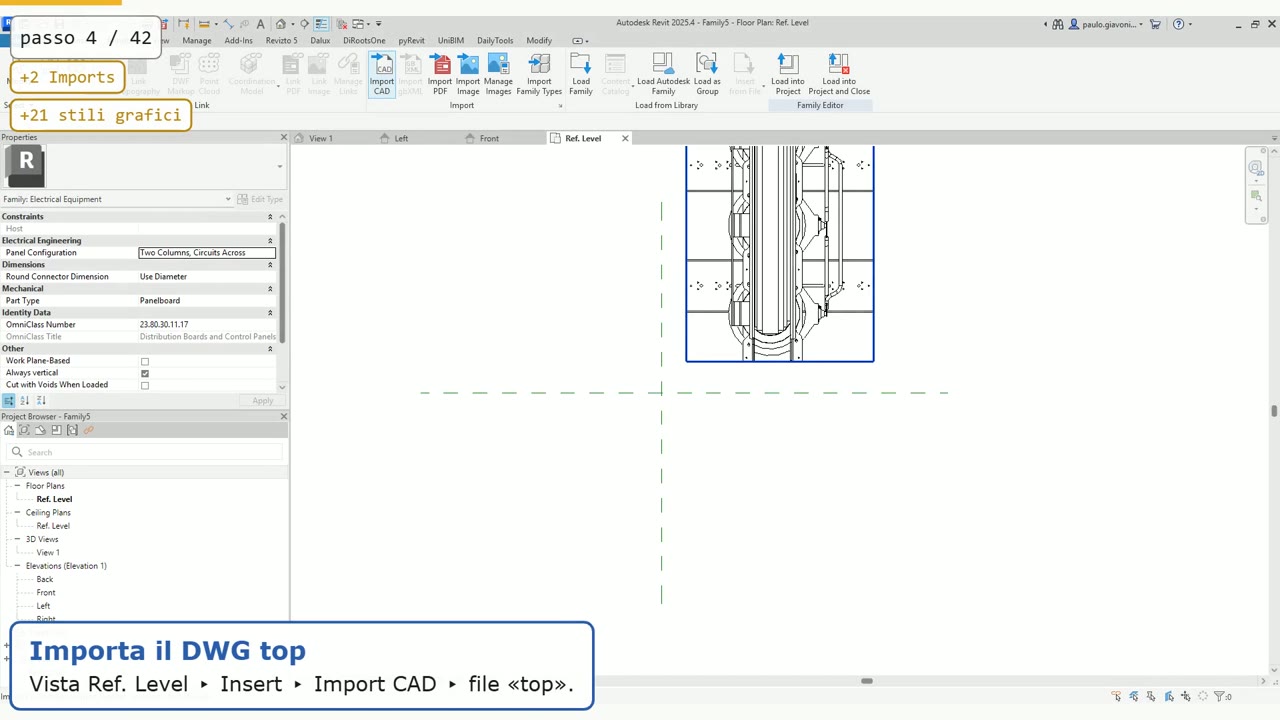Collapse the Electrical Engineering property group
Viewport: 1280px width, 720px height.
[270, 241]
